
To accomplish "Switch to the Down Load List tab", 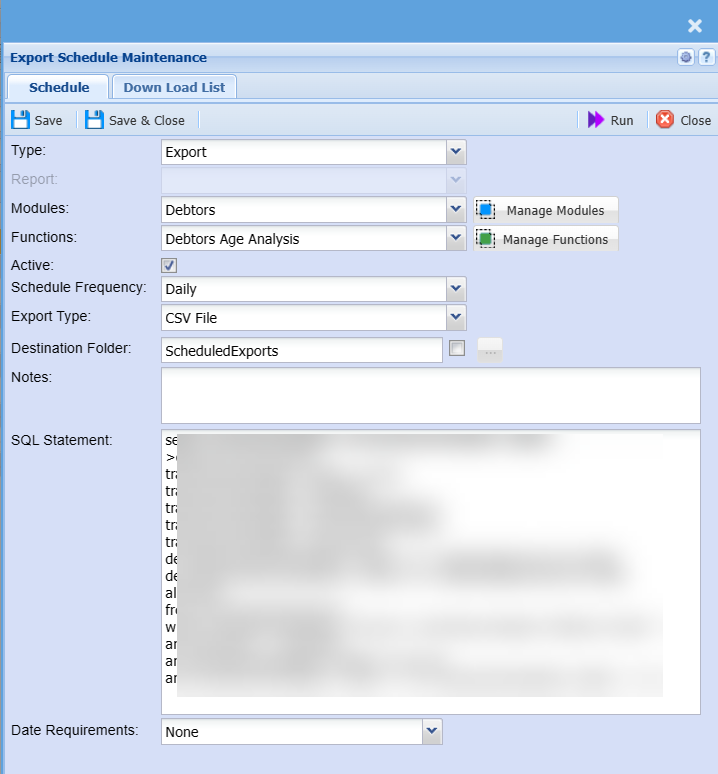I will click(x=174, y=87).
